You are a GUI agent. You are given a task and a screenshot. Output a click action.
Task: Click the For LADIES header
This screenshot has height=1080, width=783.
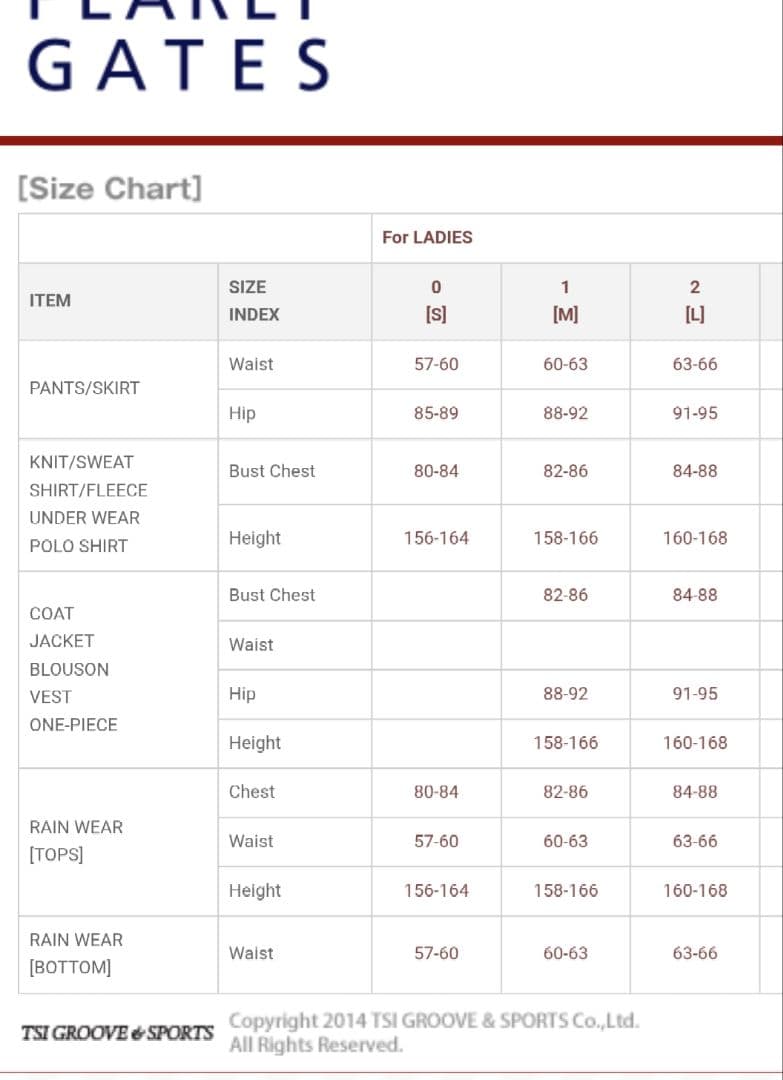pyautogui.click(x=427, y=238)
